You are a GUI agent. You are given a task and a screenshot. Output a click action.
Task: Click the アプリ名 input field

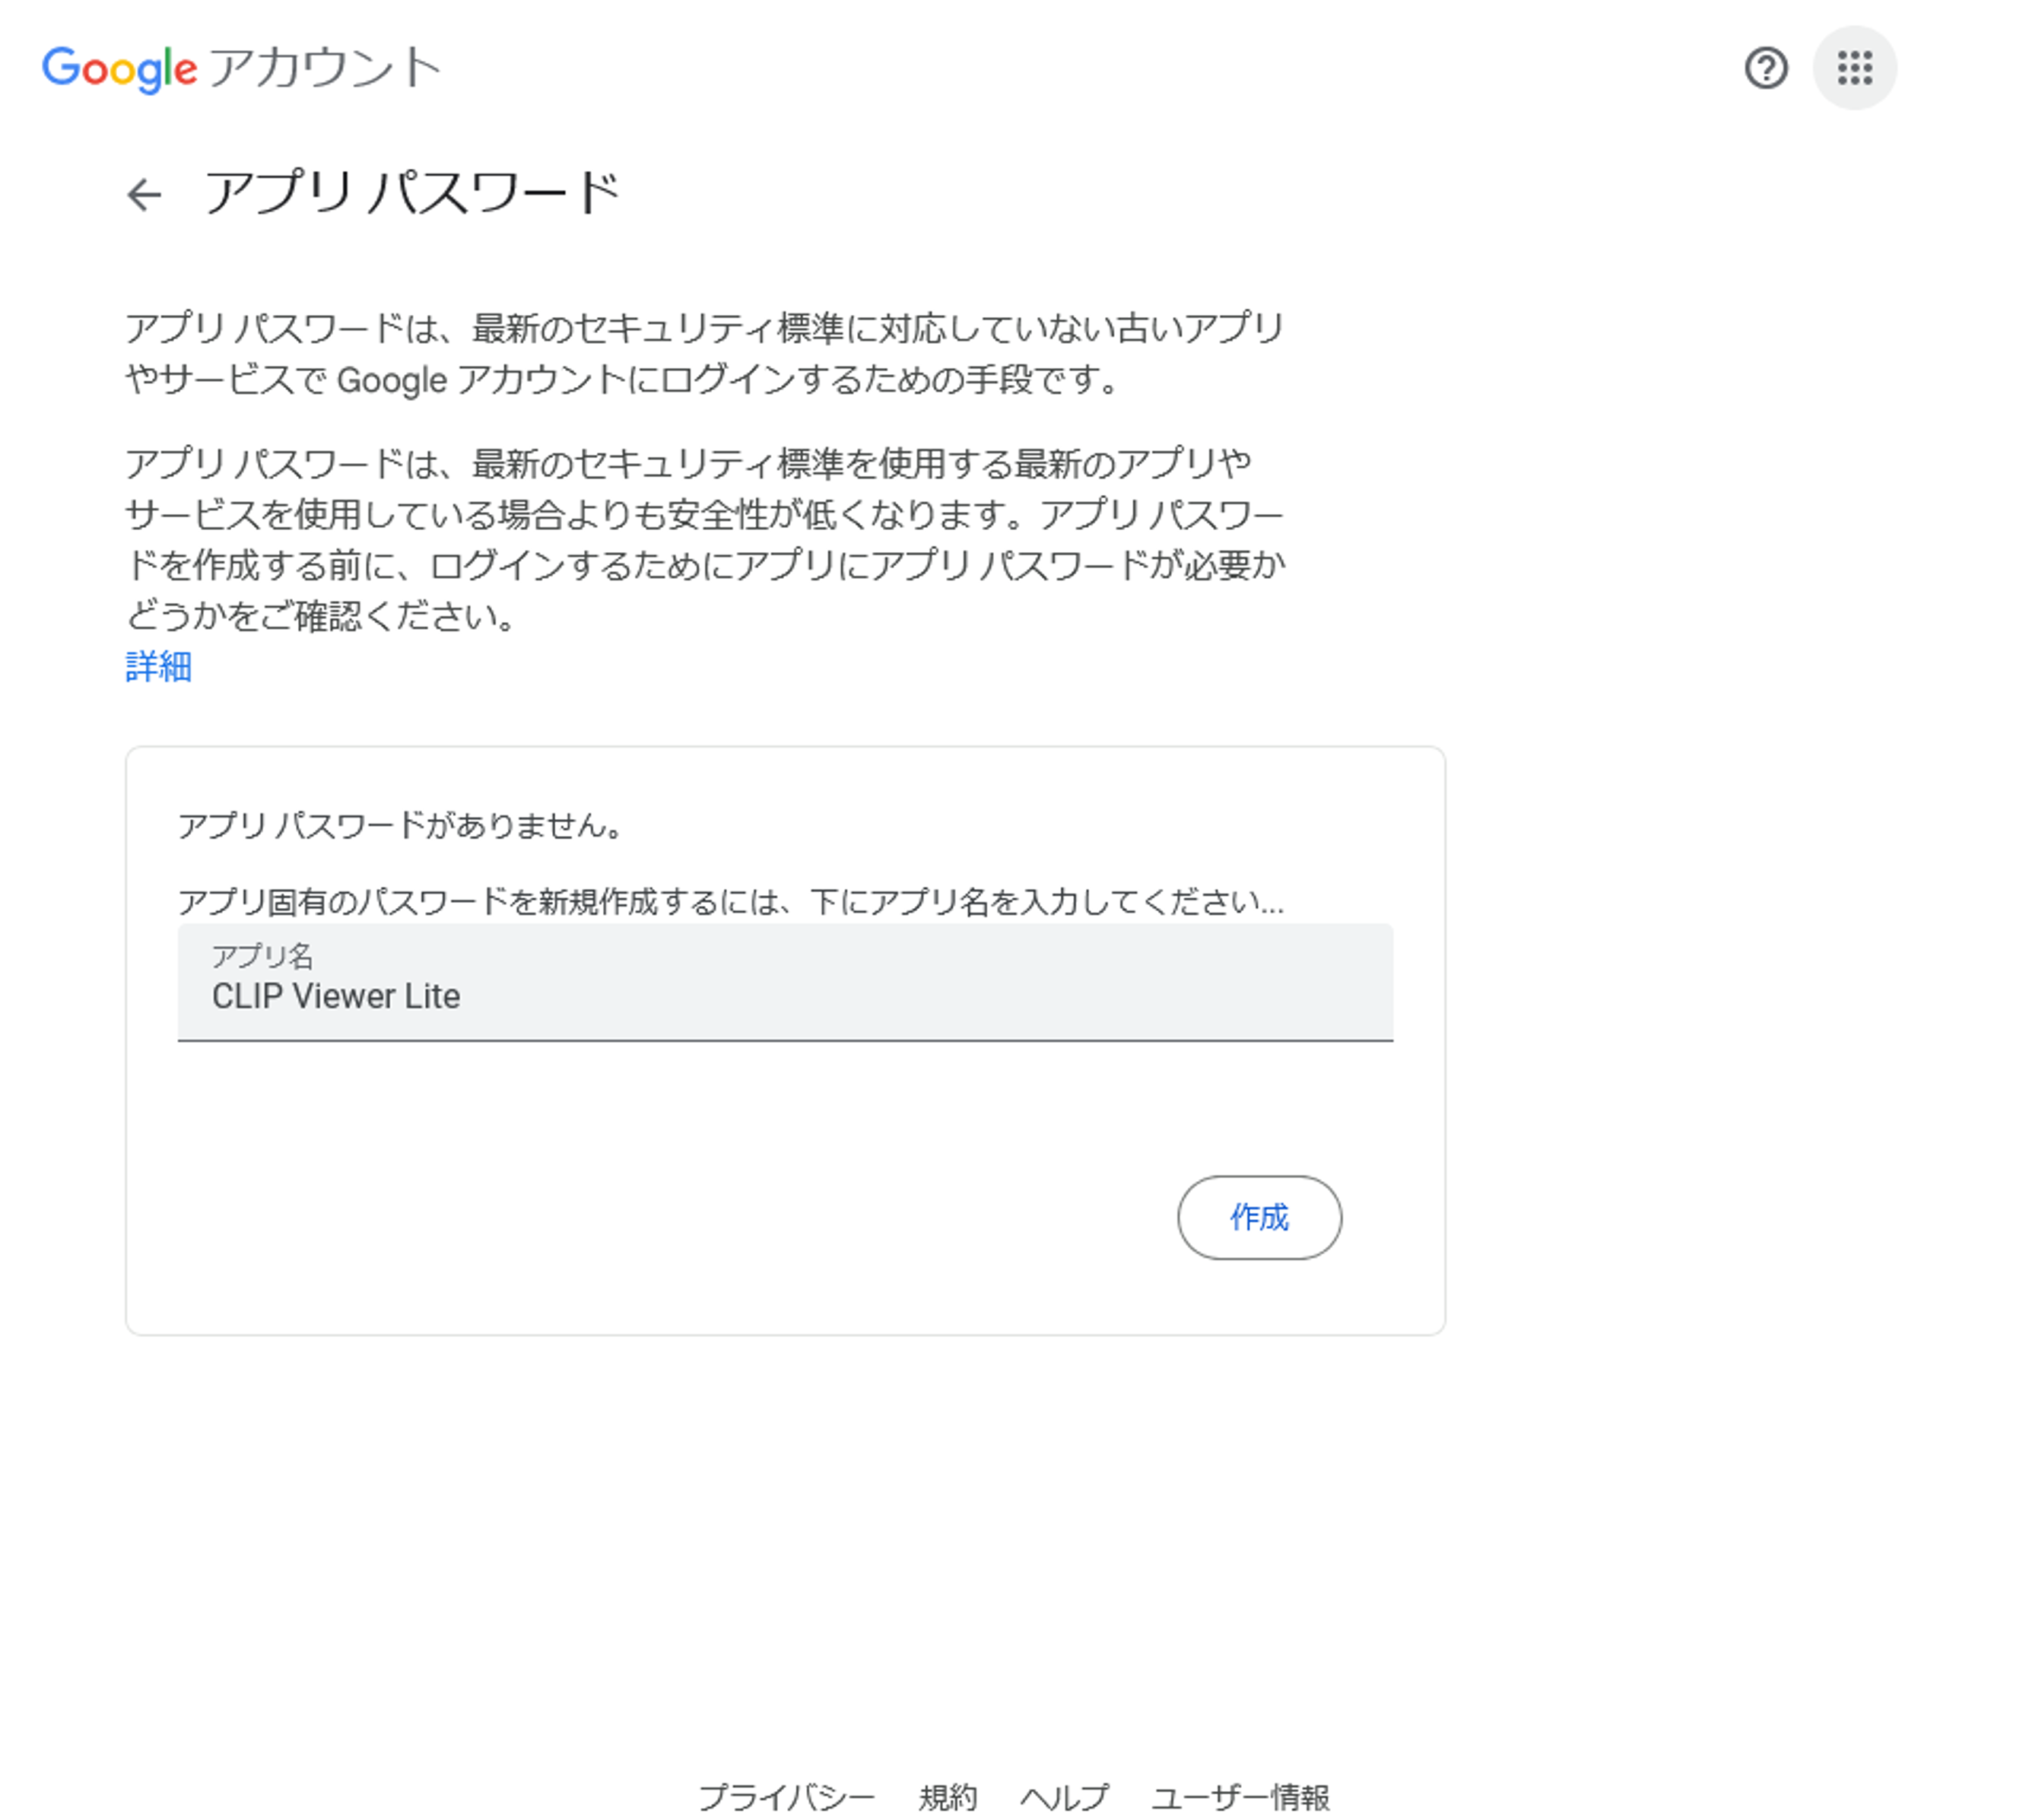click(785, 983)
